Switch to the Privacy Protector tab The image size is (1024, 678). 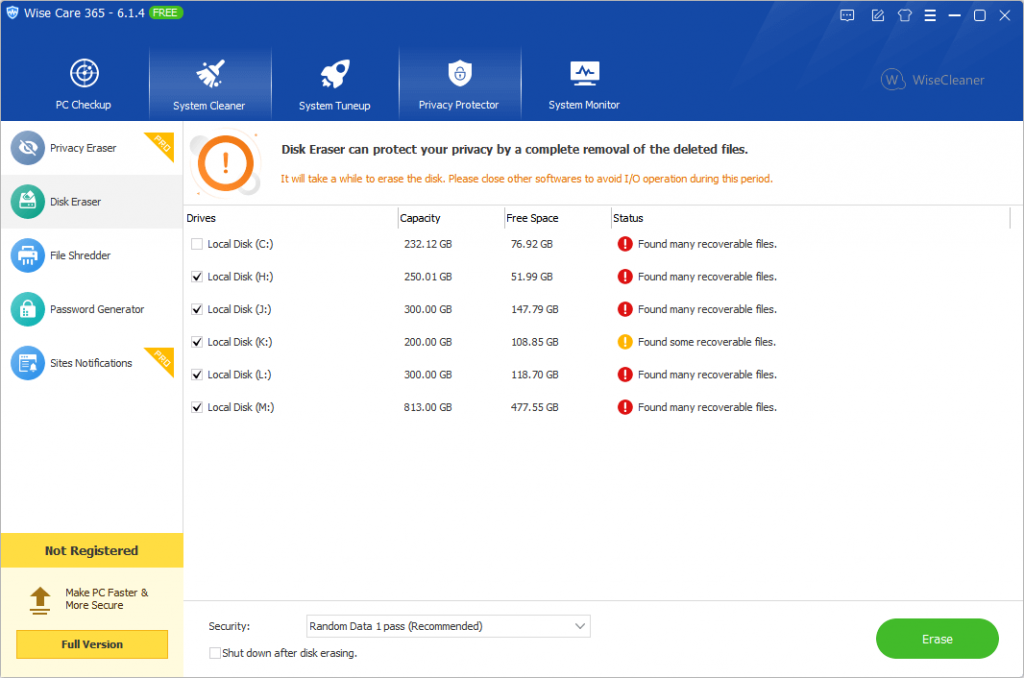pos(459,85)
